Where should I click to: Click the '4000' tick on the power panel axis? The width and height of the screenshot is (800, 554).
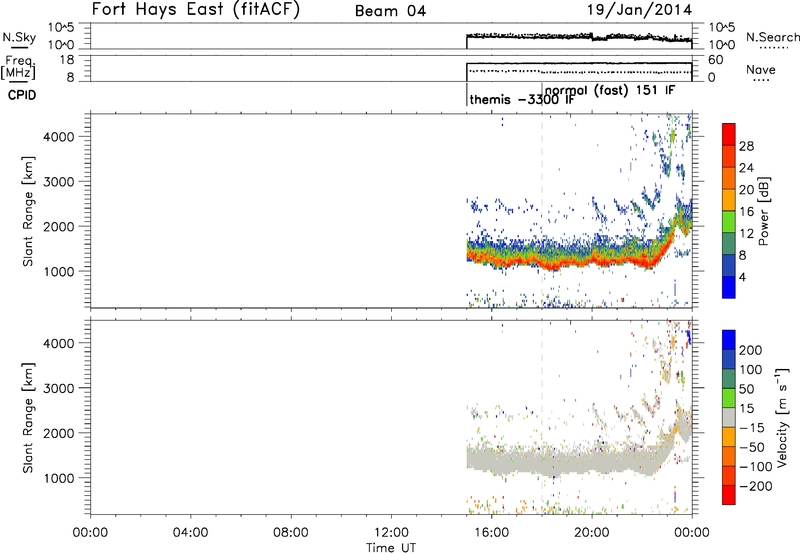pos(59,137)
